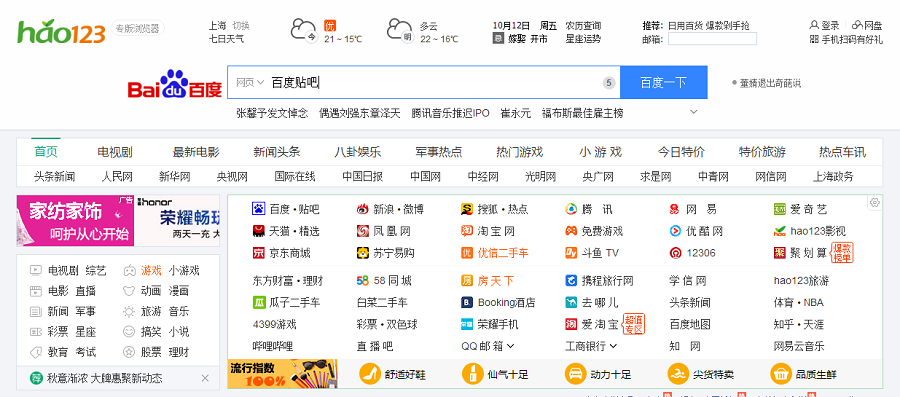The width and height of the screenshot is (900, 397).
Task: Click the 苏宁易购 lion icon
Action: click(x=363, y=253)
